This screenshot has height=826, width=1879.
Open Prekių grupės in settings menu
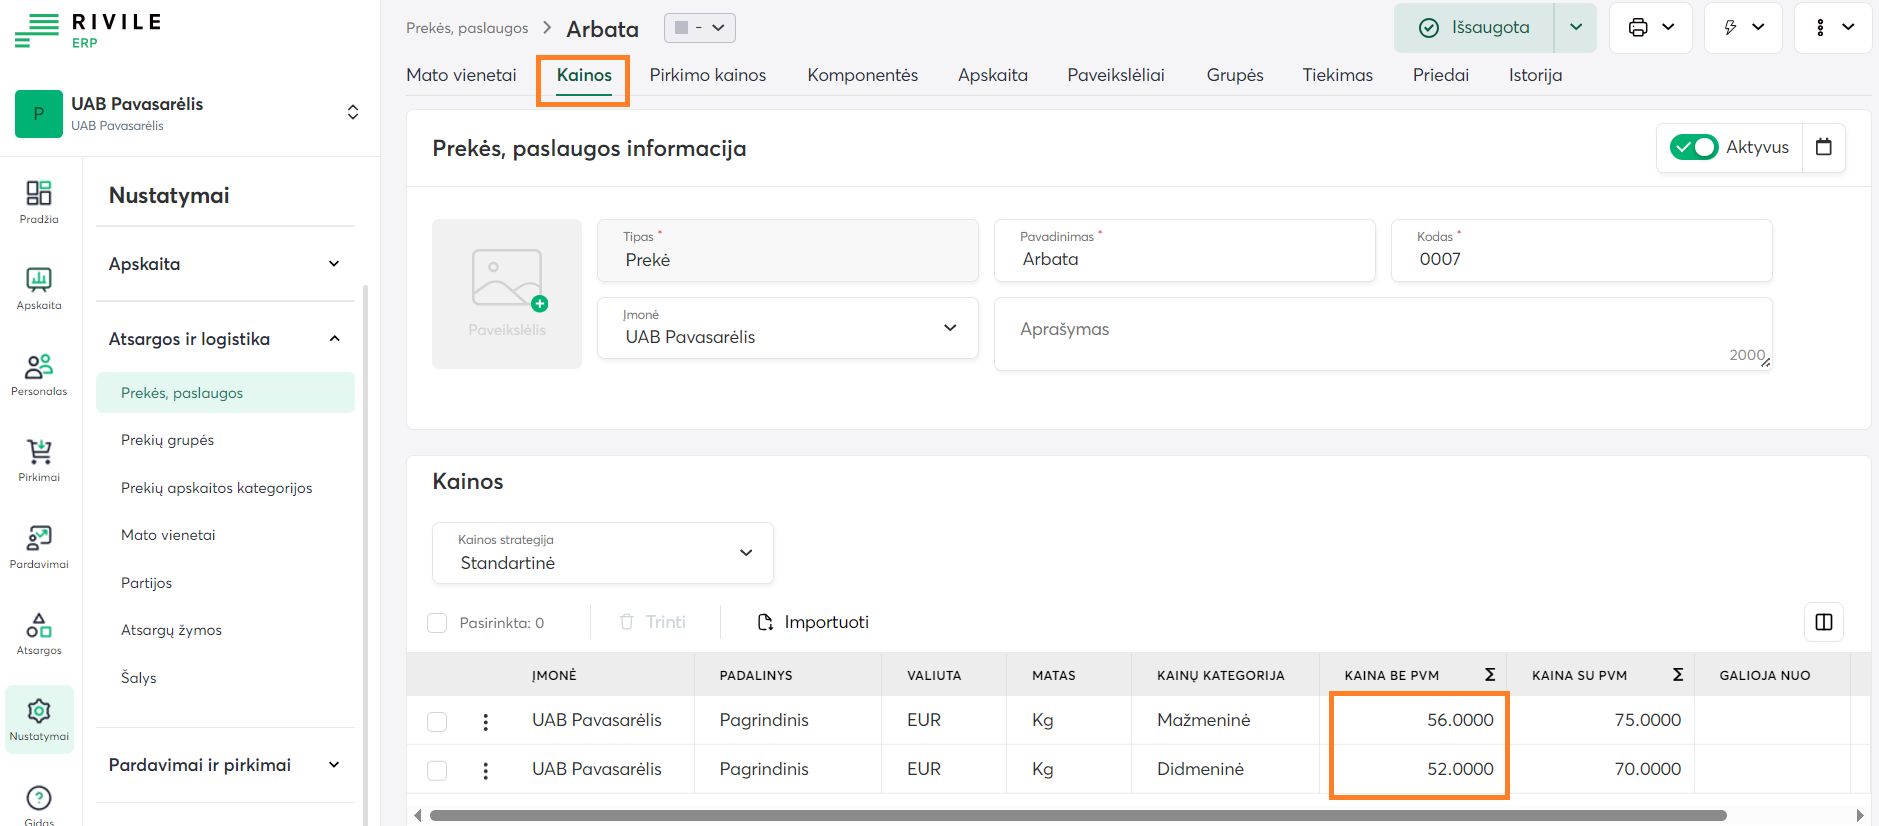(167, 440)
